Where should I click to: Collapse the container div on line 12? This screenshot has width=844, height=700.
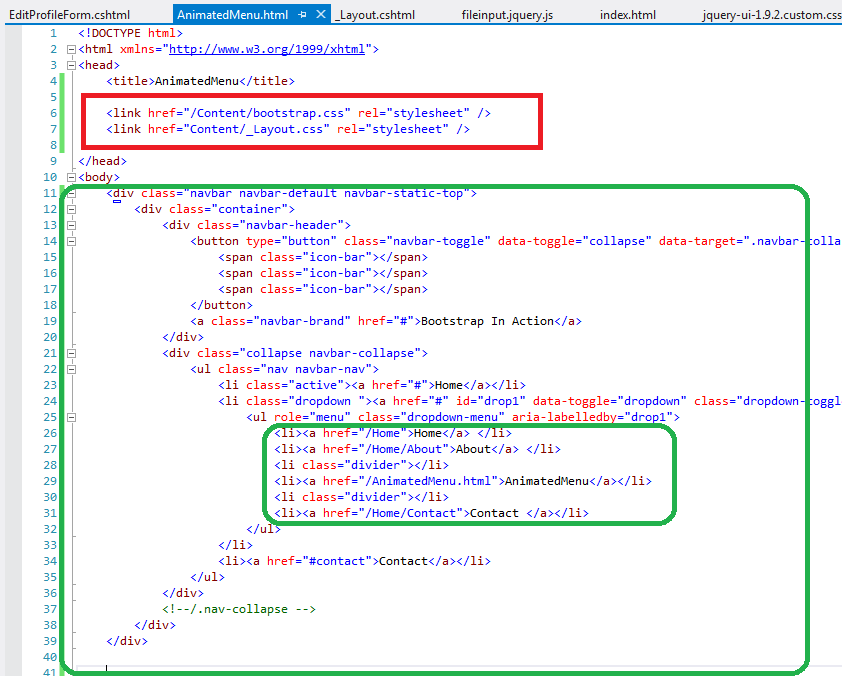71,209
